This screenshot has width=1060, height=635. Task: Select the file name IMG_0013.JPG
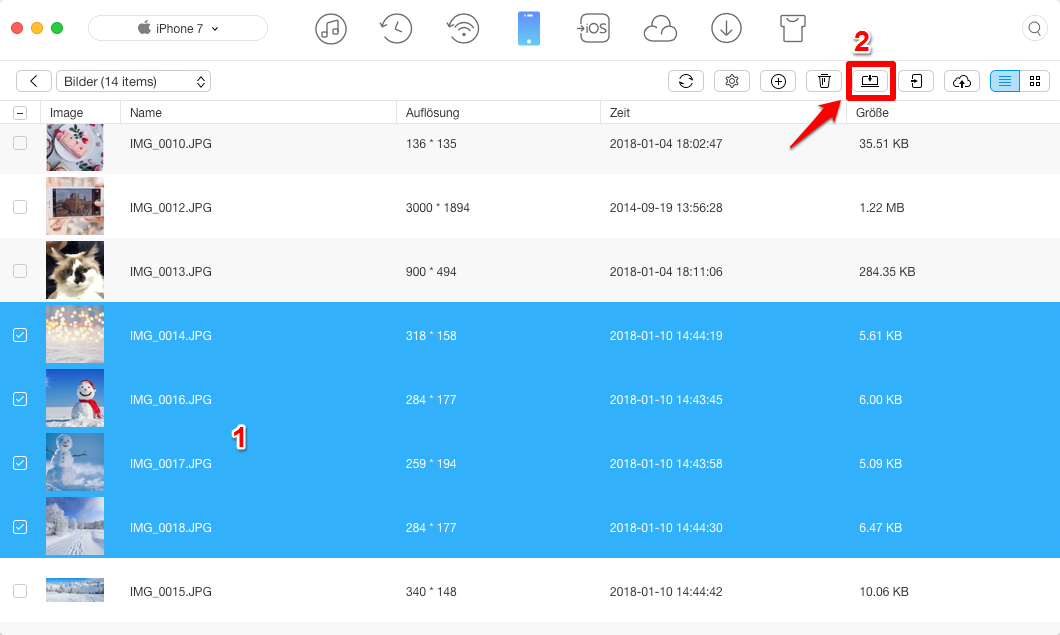coord(171,272)
